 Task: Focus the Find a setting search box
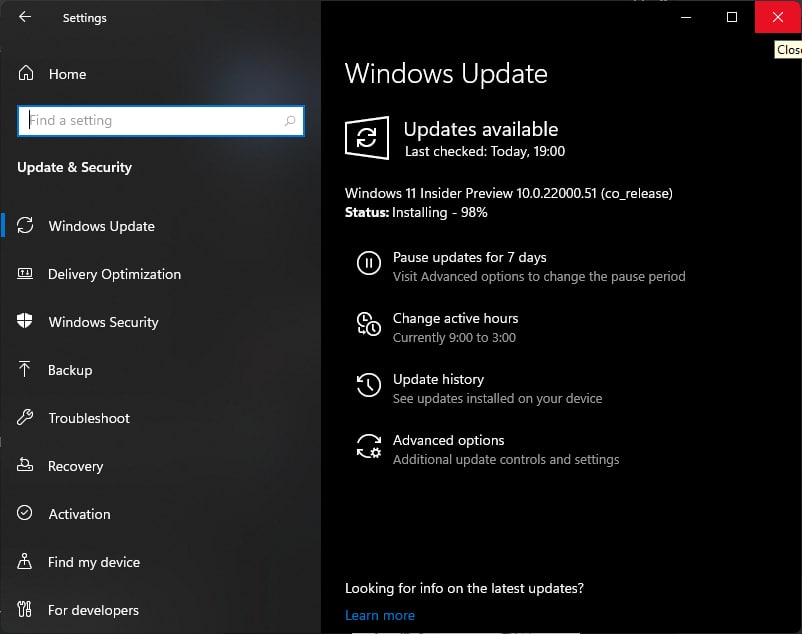pyautogui.click(x=161, y=121)
